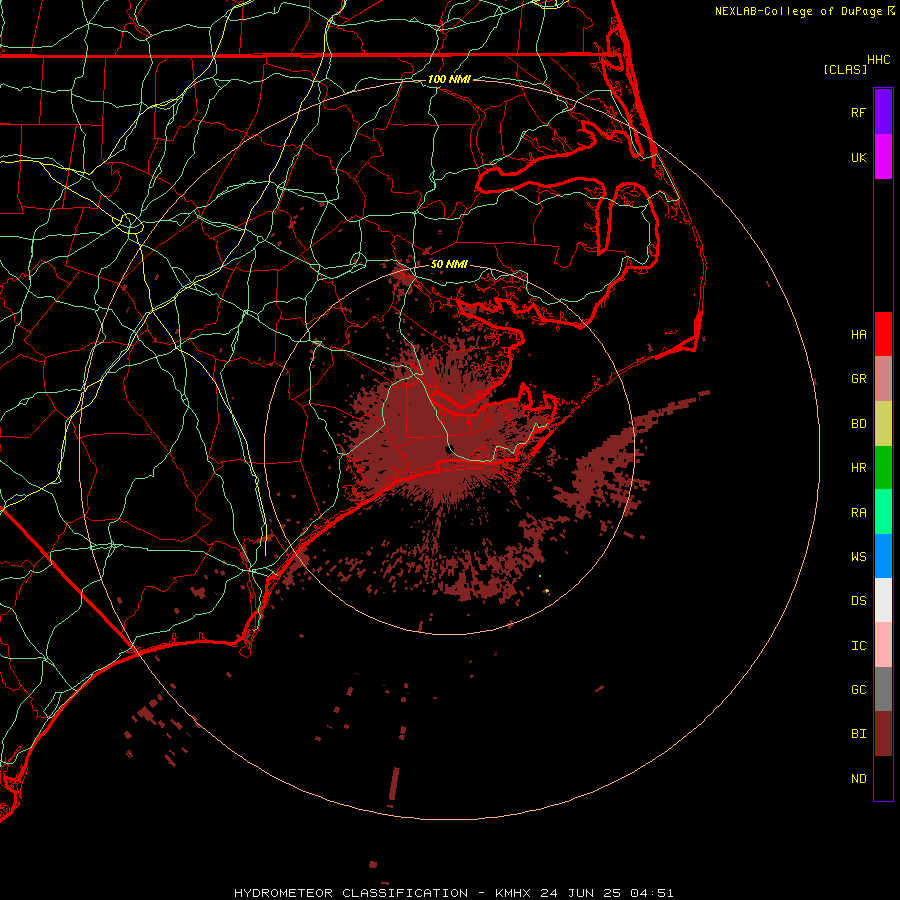
Task: Click the HHC product code text
Action: (x=878, y=60)
